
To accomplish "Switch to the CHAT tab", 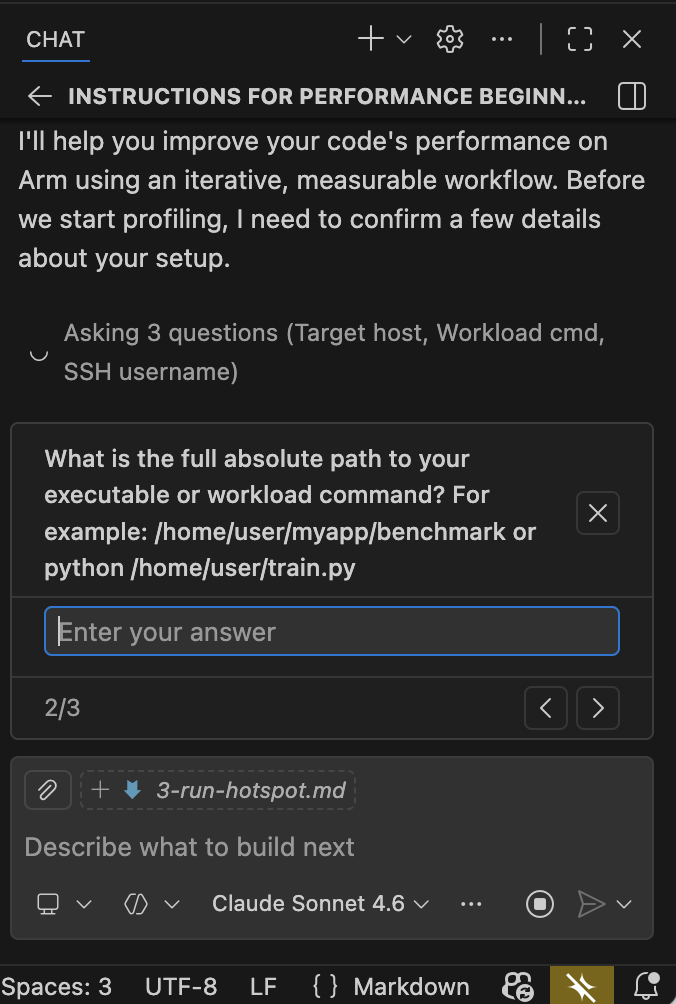I will click(55, 39).
